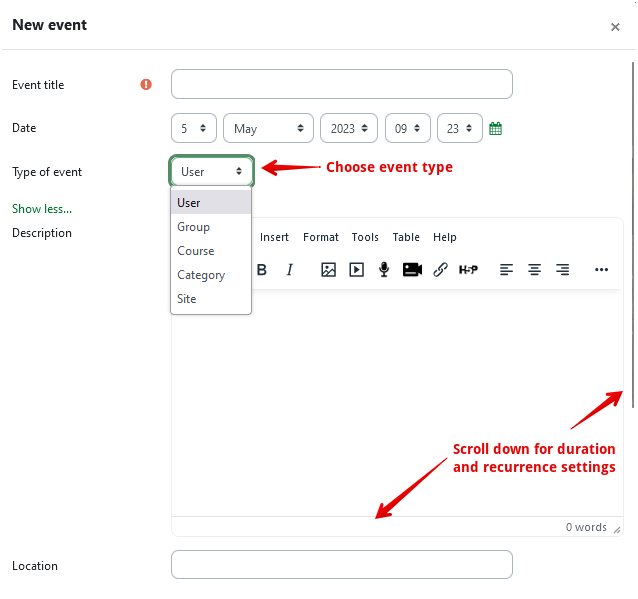Open the Help editor menu
This screenshot has width=638, height=599.
click(x=445, y=237)
